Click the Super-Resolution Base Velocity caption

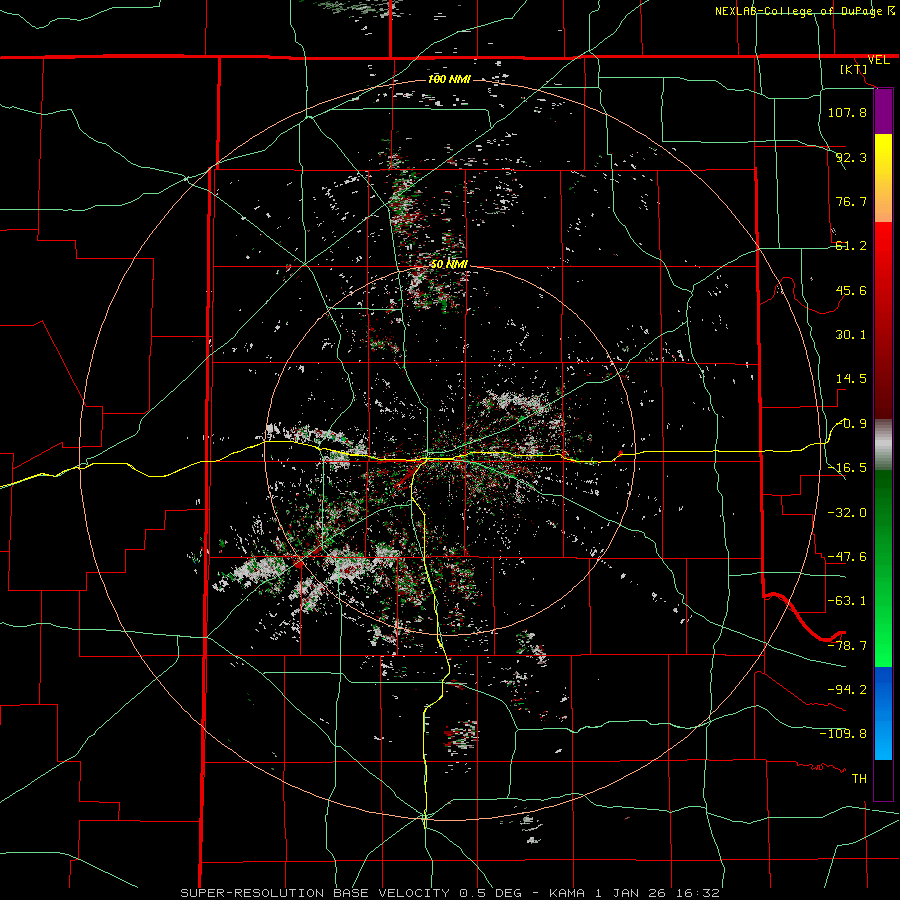point(449,893)
